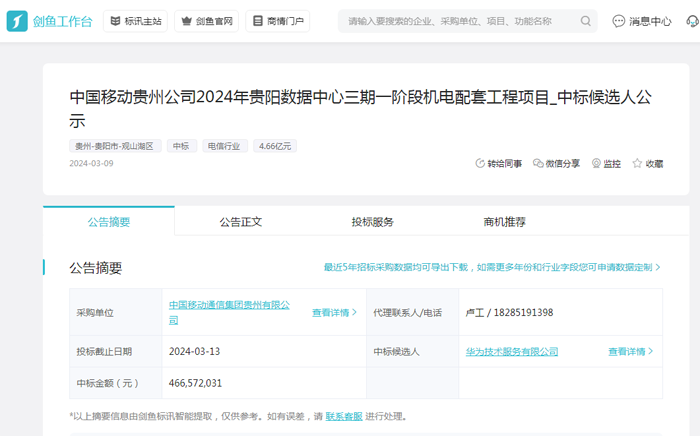Open 华为技术服务有限公司 company link

(x=511, y=352)
